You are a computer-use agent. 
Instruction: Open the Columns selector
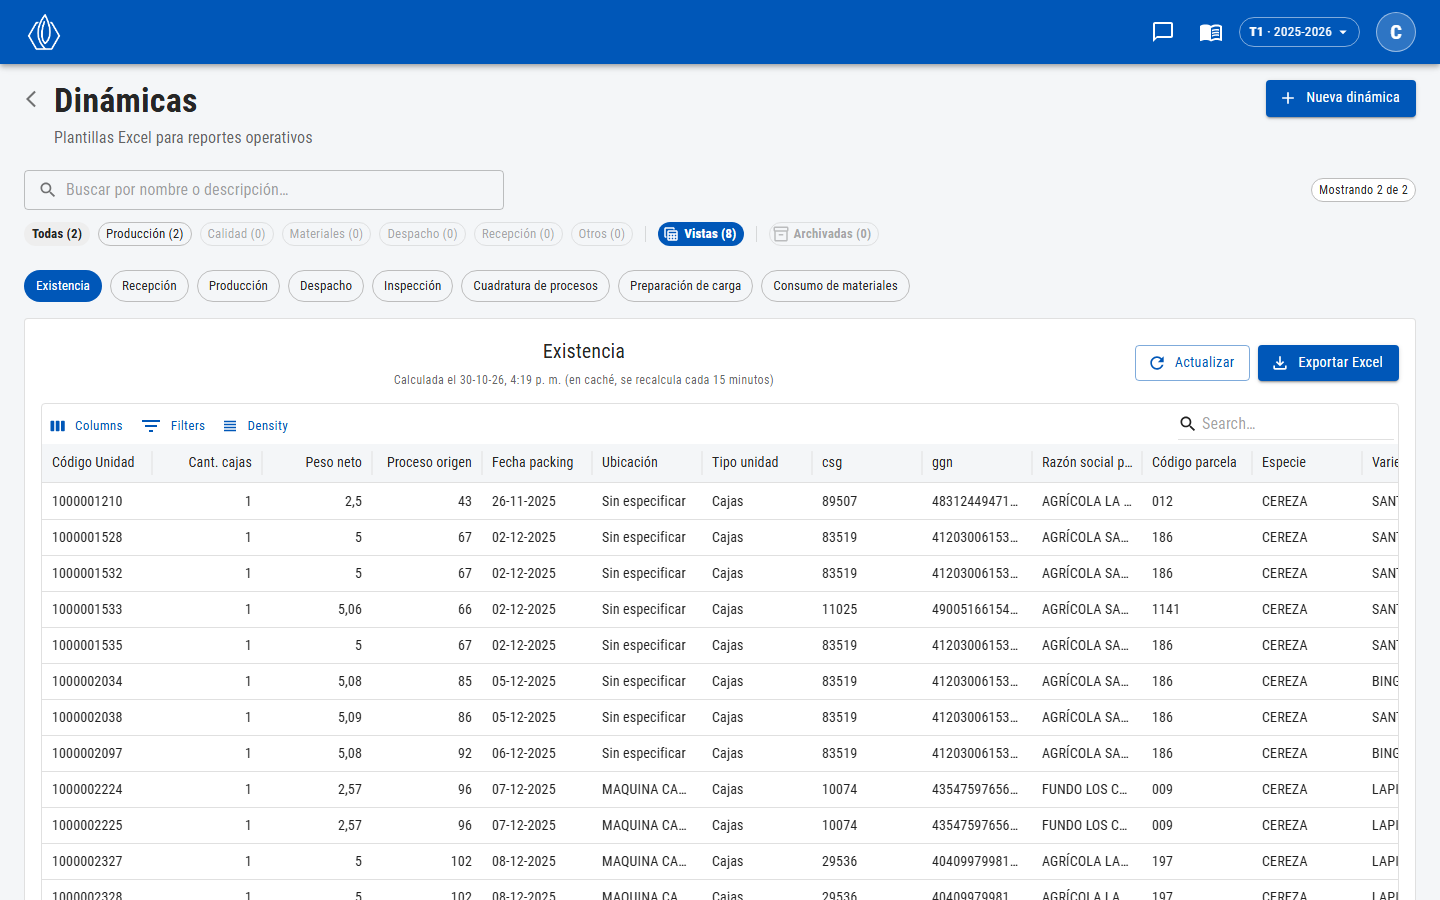coord(86,426)
